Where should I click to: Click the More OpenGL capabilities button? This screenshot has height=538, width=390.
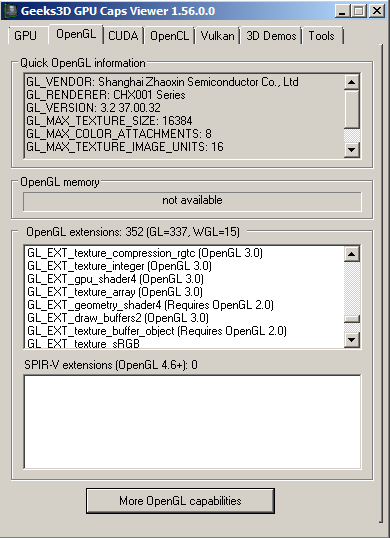(180, 501)
